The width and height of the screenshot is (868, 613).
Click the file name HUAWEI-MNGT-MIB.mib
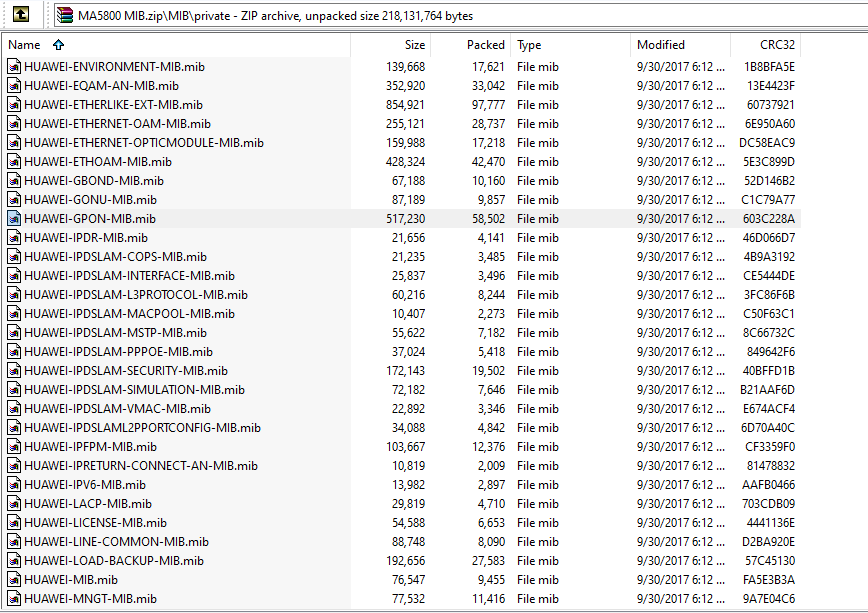point(90,599)
